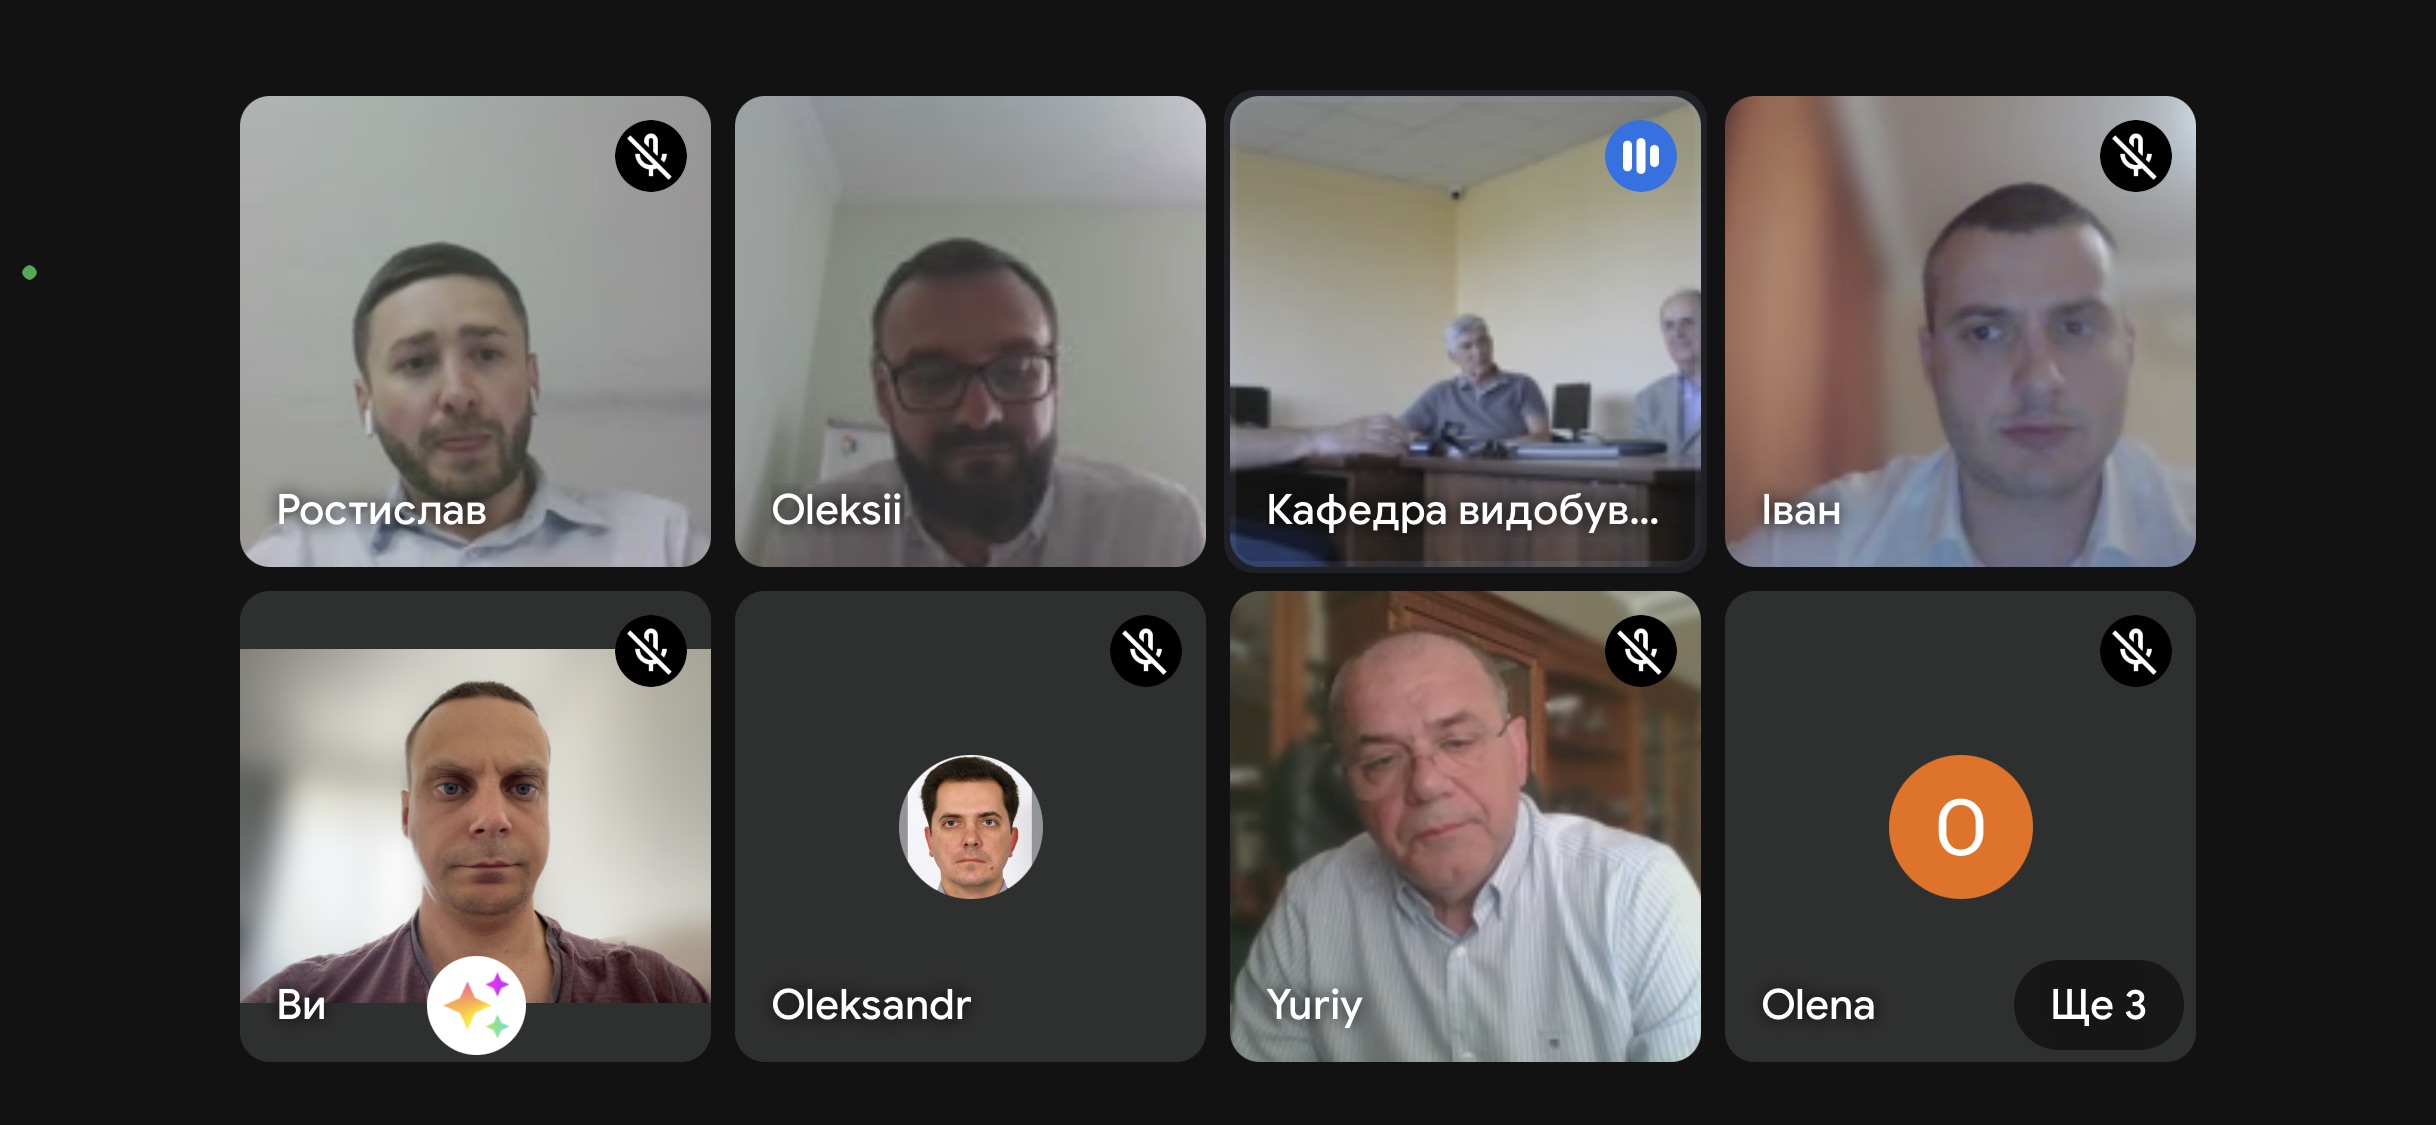This screenshot has height=1125, width=2436.
Task: Click the blue speaking indicator on Кафедра tile
Action: 1641,156
